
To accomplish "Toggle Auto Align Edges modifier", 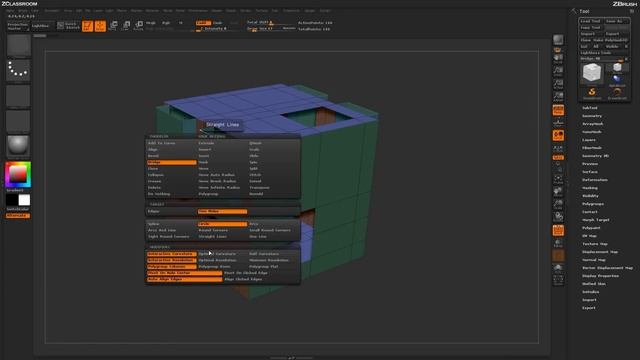I will [x=184, y=279].
